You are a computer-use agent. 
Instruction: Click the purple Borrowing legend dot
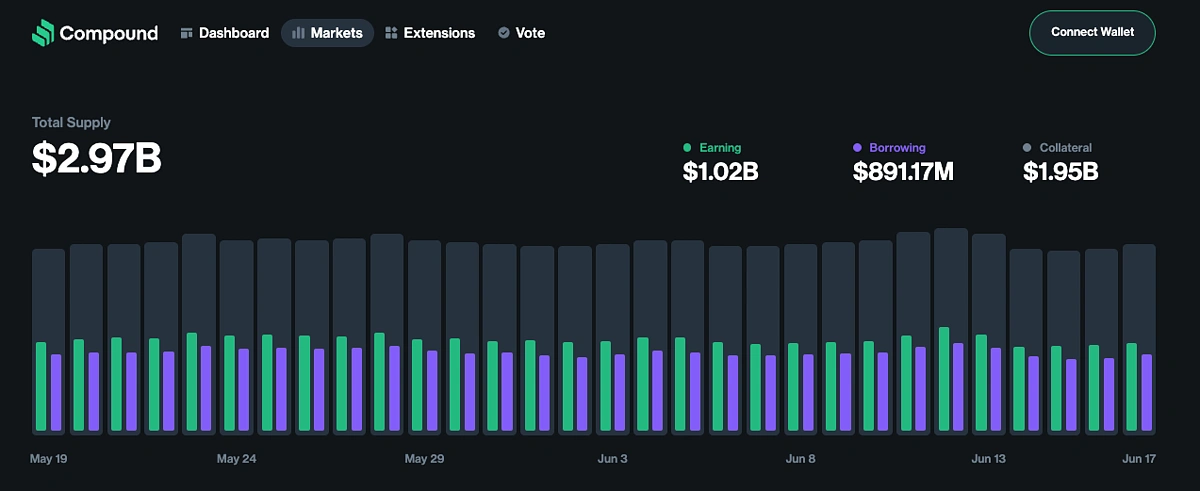(x=857, y=148)
